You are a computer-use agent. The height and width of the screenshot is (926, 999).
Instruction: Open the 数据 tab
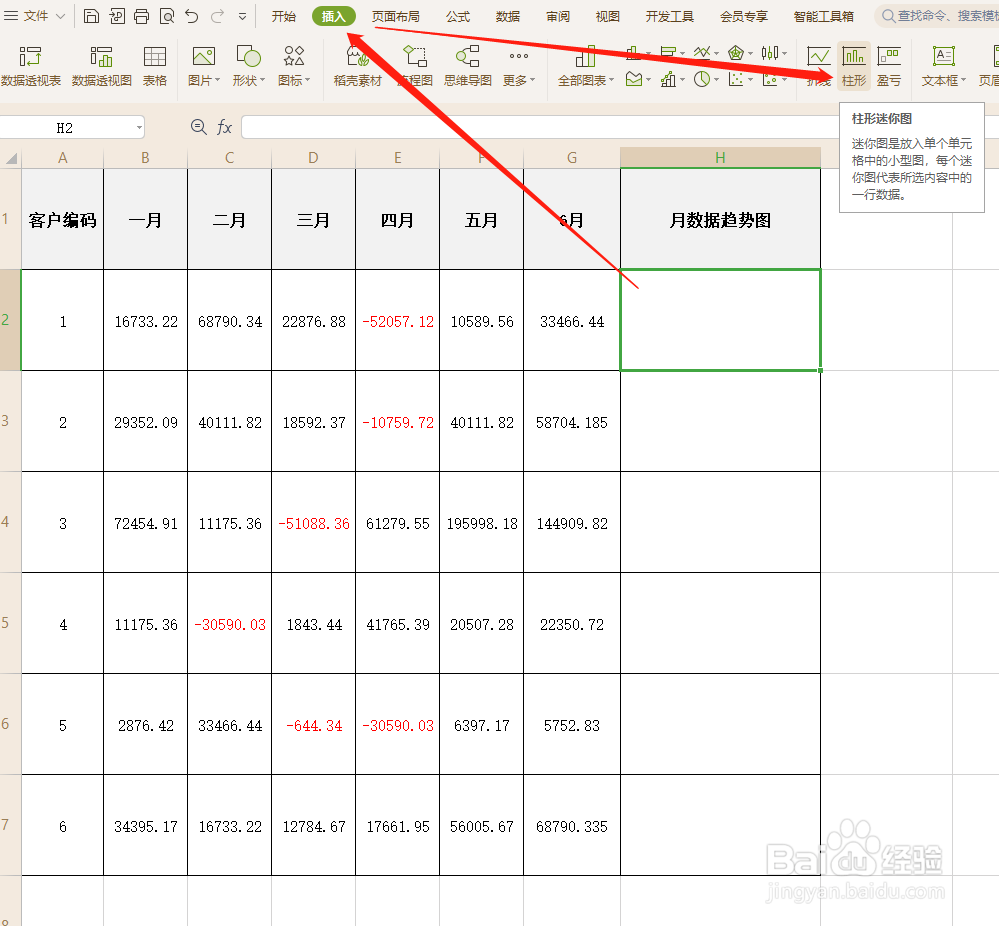tap(508, 17)
